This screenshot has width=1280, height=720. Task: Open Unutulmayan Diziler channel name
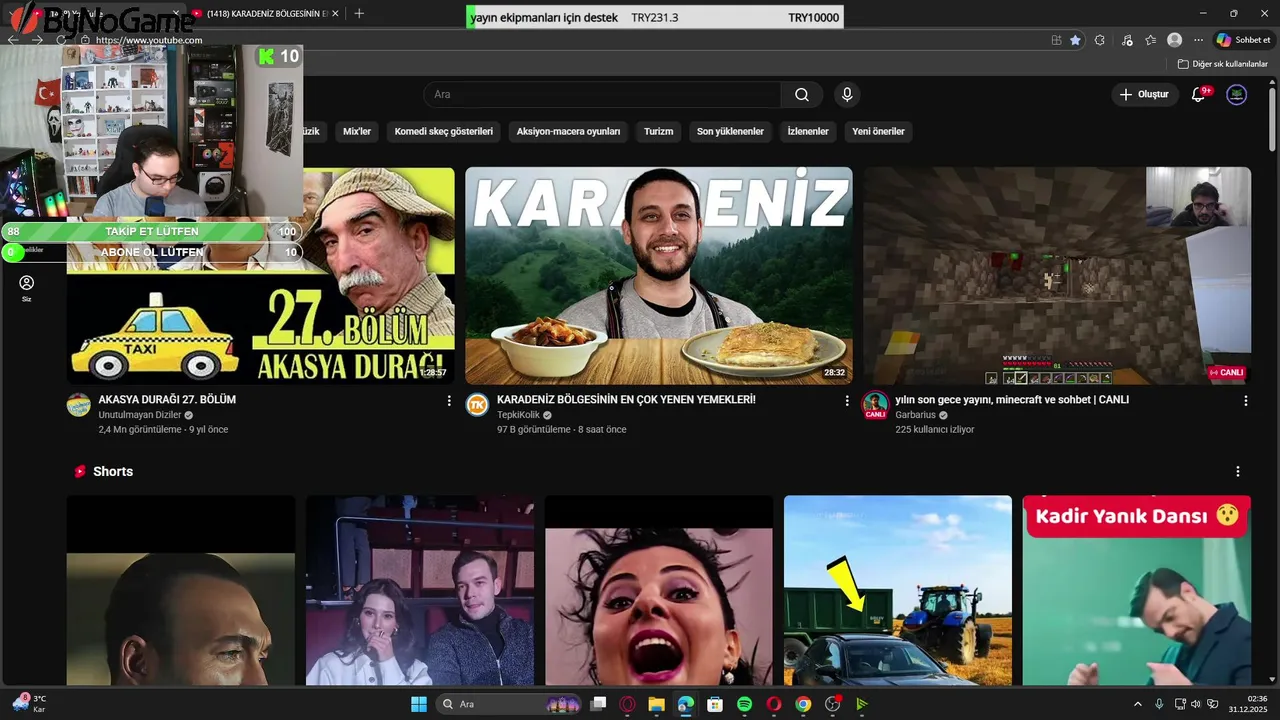(139, 415)
